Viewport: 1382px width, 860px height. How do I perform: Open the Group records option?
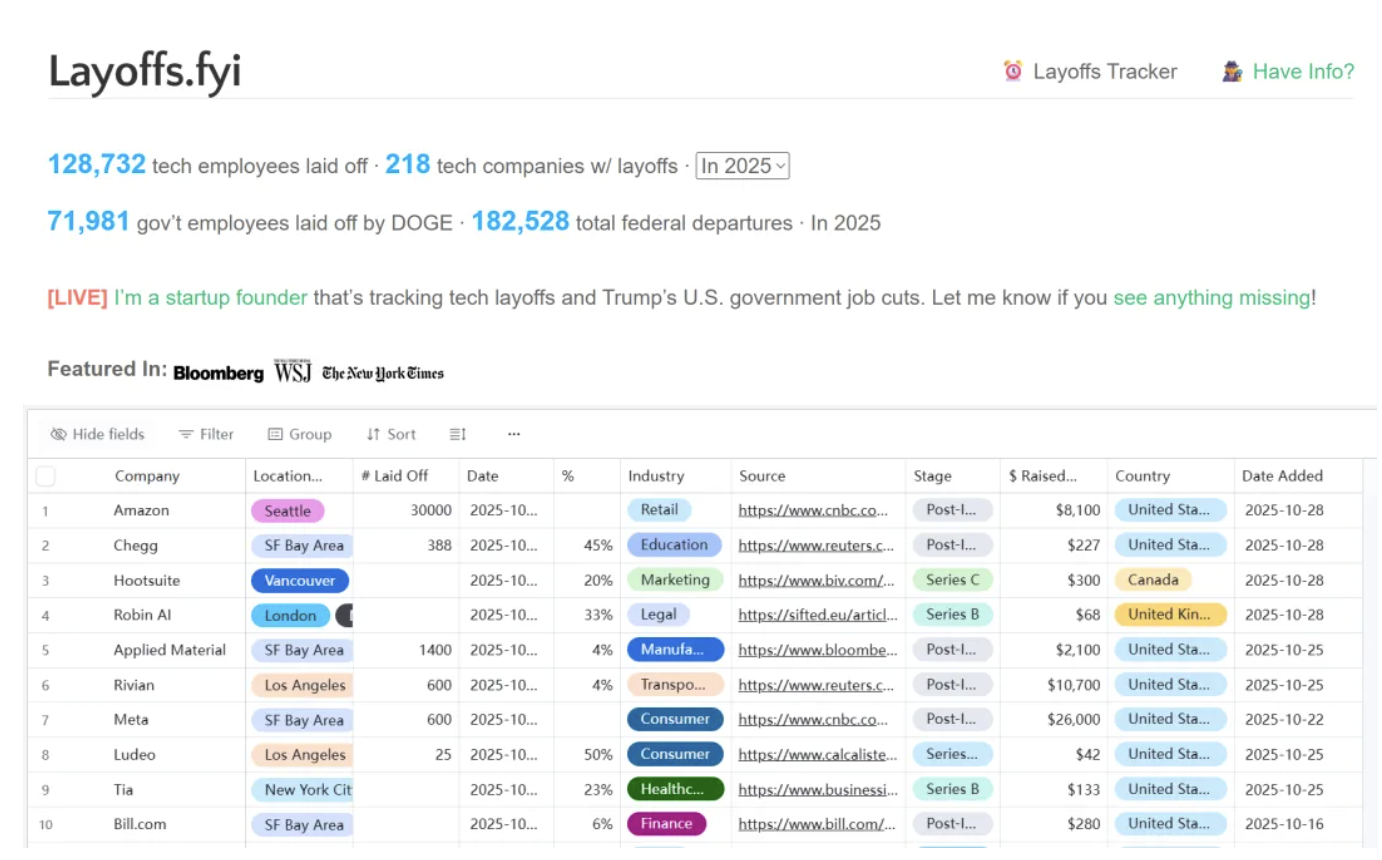coord(299,435)
